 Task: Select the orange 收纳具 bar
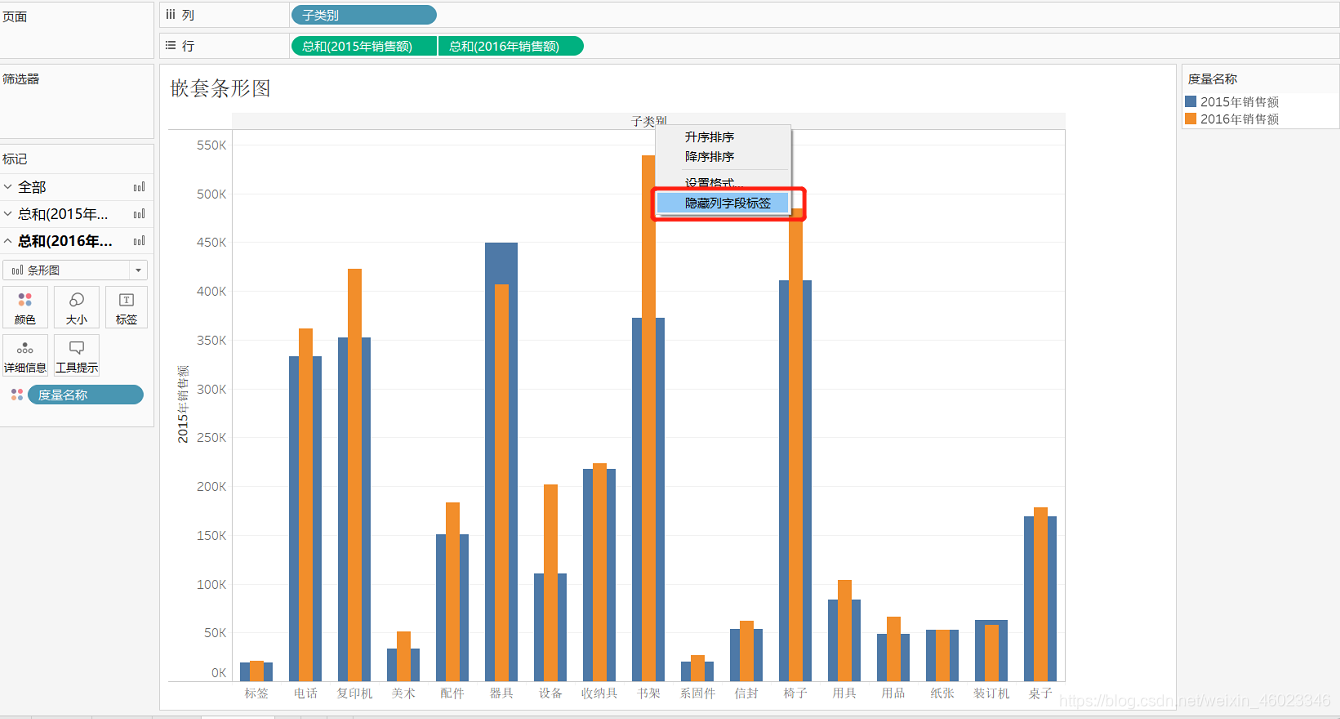coord(599,572)
